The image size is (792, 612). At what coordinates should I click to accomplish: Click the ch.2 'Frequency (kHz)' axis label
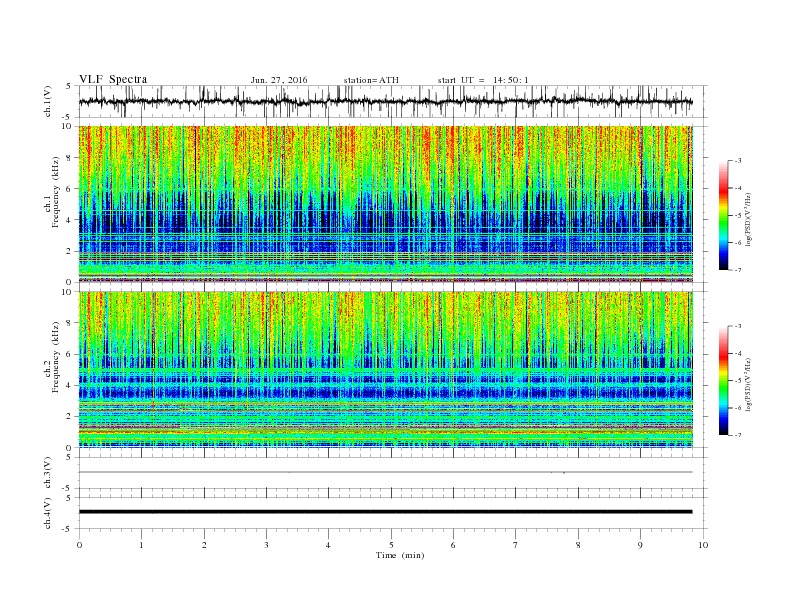(x=56, y=357)
